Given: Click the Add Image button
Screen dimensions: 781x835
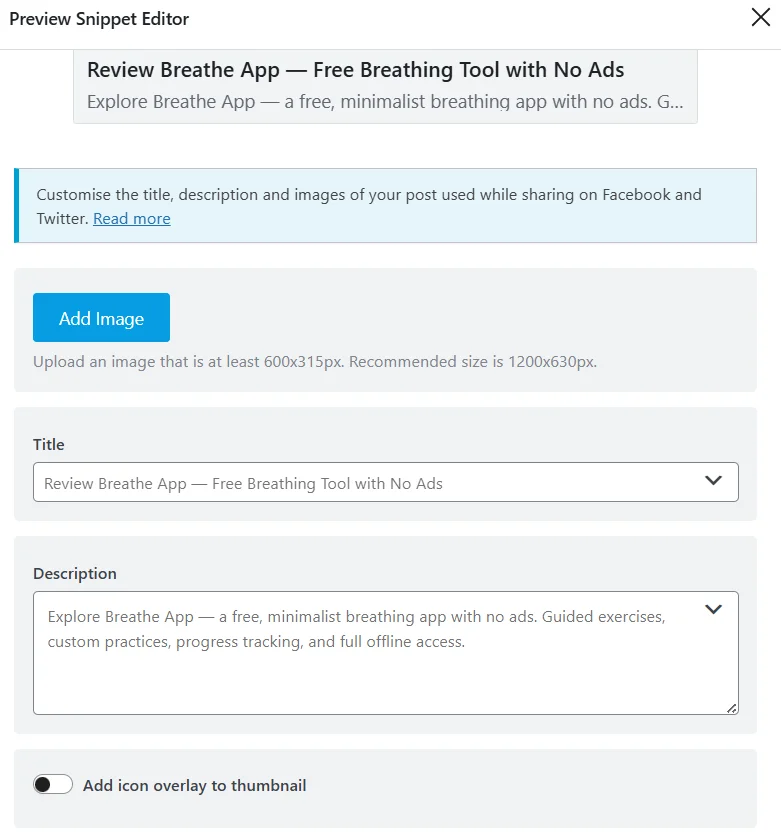Looking at the screenshot, I should [101, 317].
